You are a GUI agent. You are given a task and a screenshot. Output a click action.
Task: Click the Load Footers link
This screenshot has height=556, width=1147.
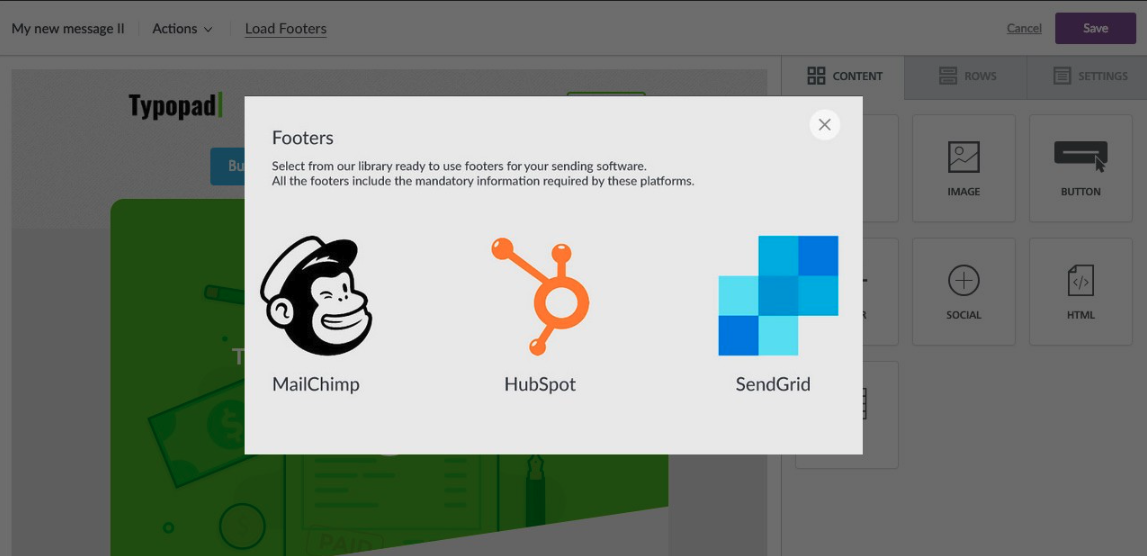click(x=286, y=29)
